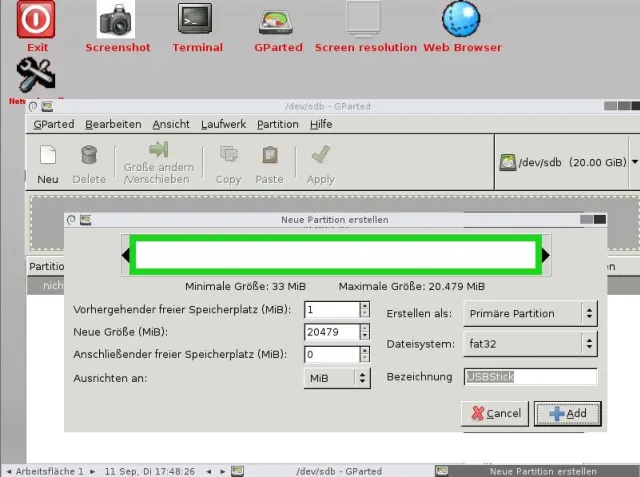Open the Network config wrench icon
The image size is (640, 477).
(x=36, y=73)
